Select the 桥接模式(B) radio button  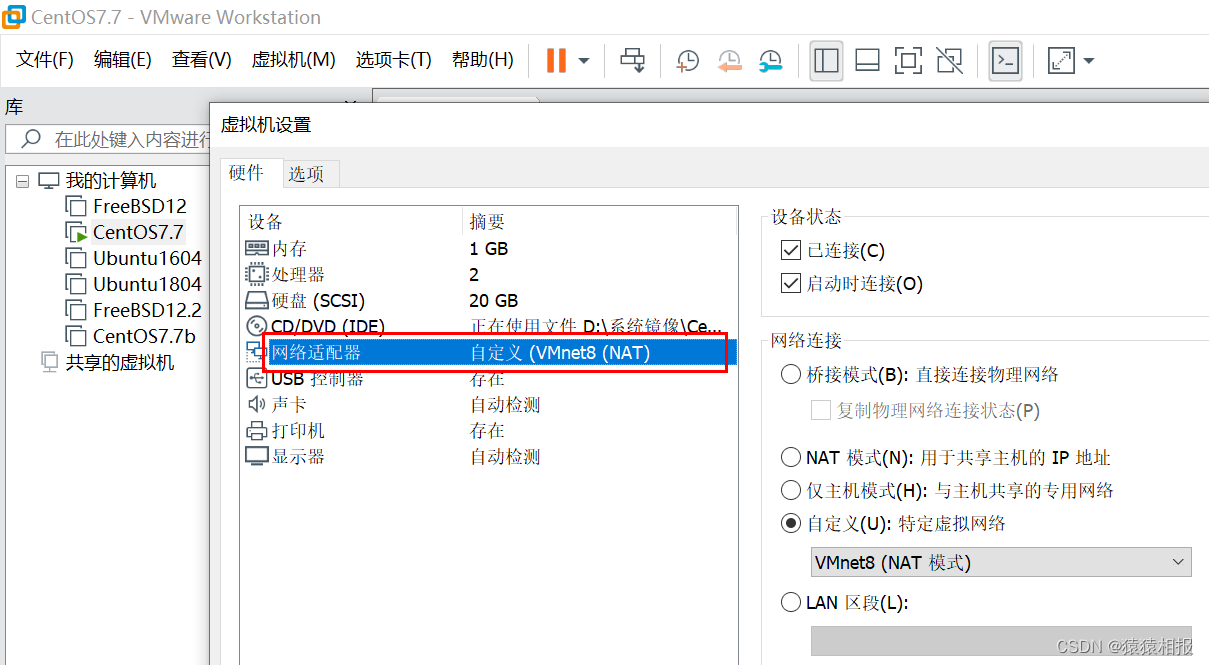tap(791, 375)
